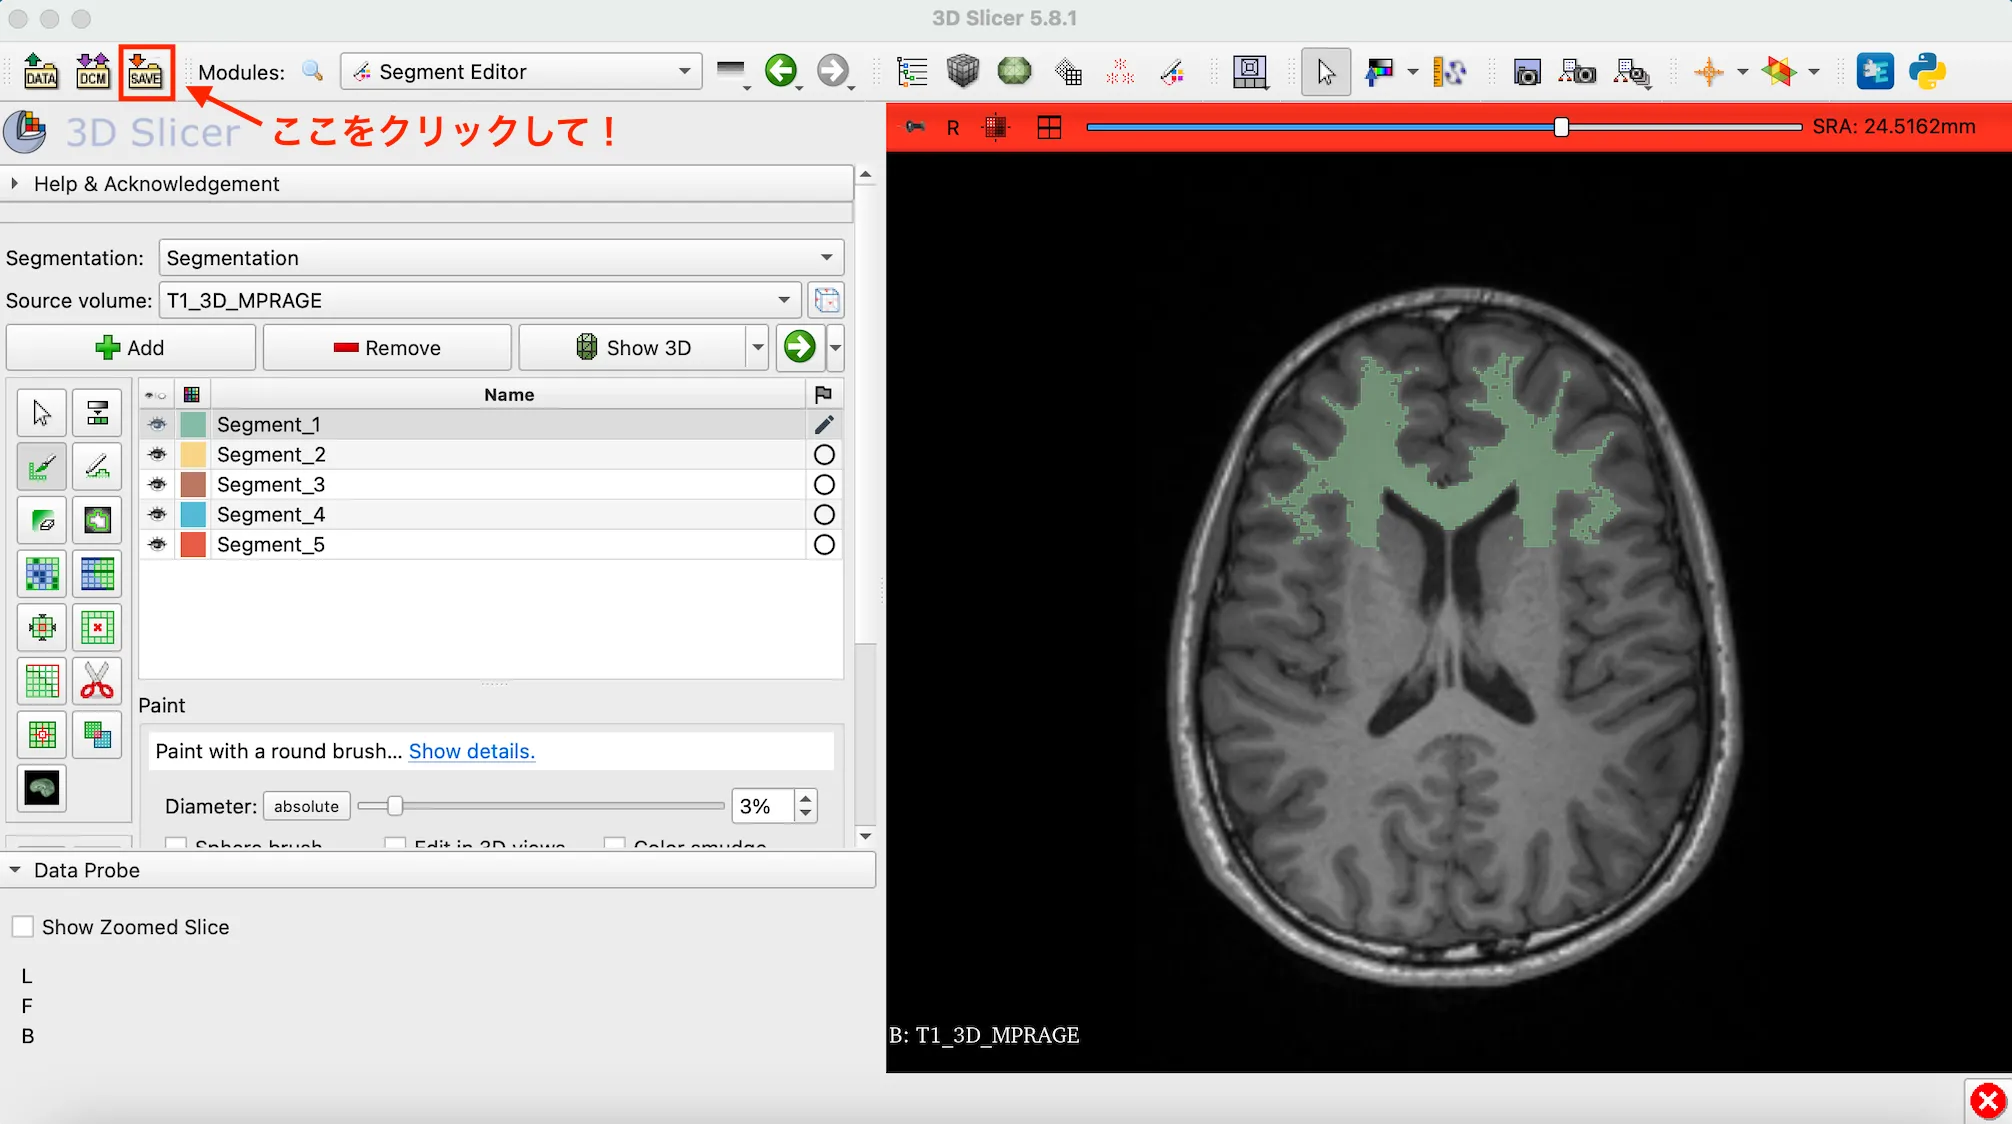
Task: Click the Remove segment button
Action: (387, 347)
